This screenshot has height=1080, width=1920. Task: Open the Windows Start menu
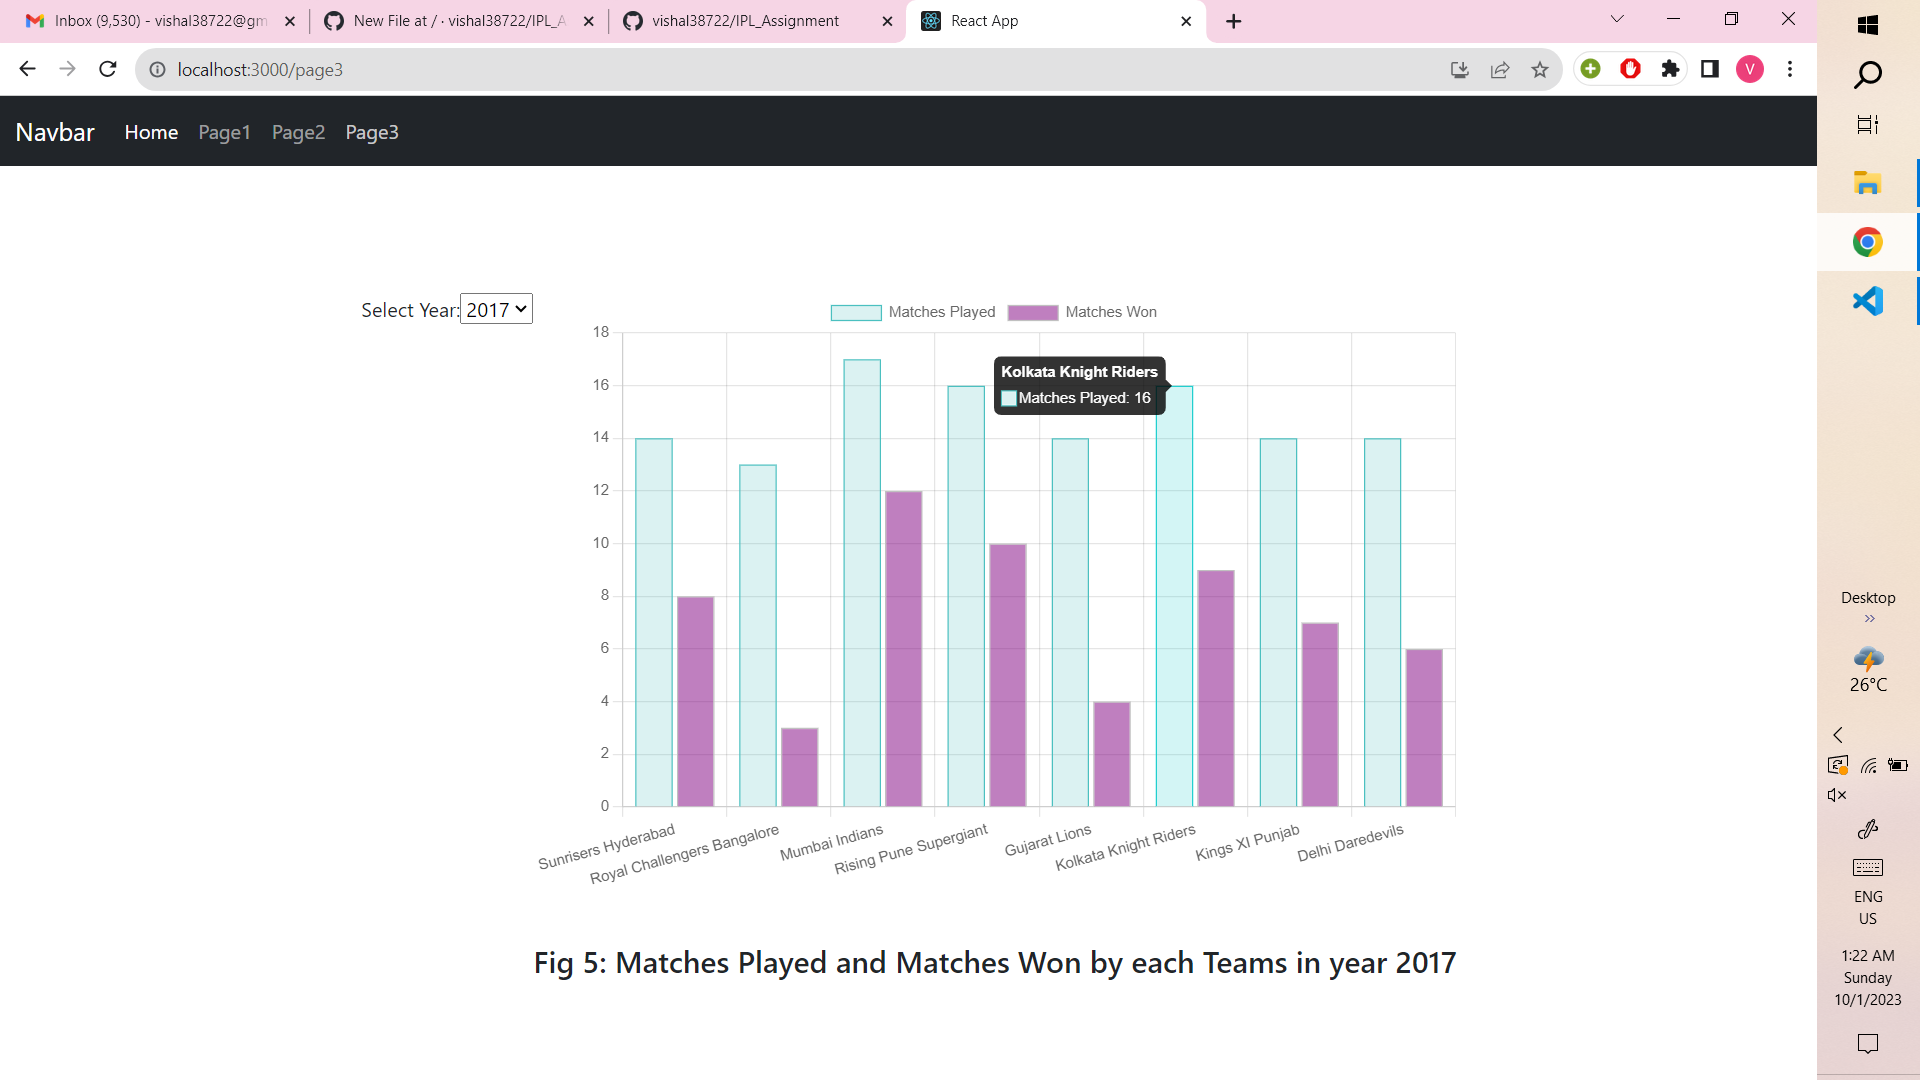click(1868, 25)
